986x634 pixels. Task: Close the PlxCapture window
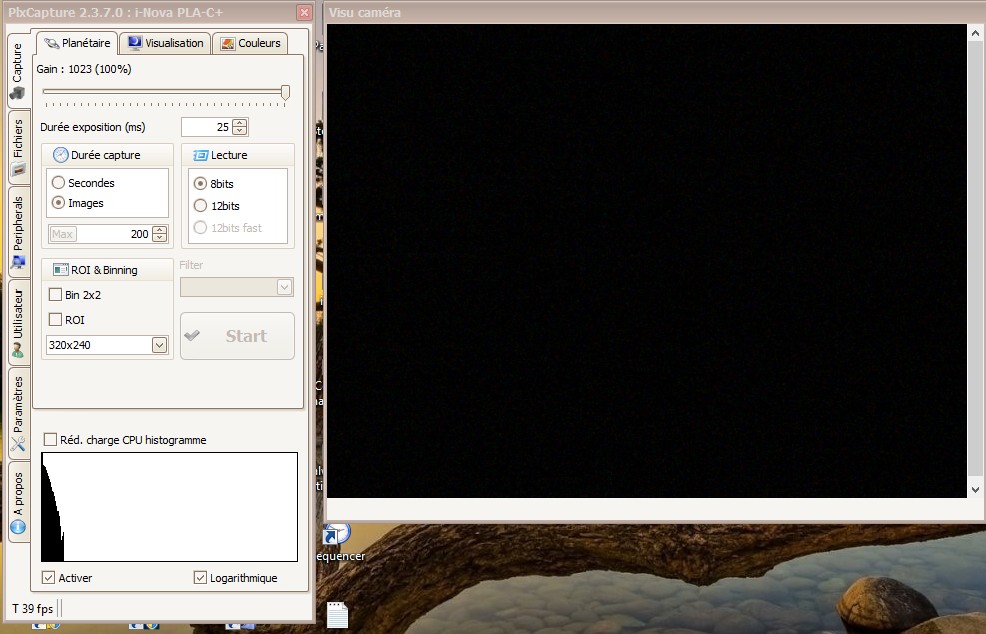(304, 13)
